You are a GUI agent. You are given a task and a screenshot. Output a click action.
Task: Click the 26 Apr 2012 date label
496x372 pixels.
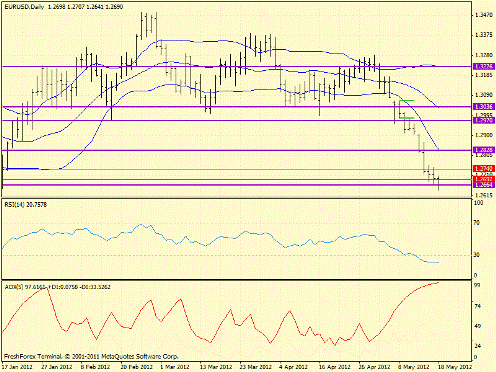tap(375, 367)
